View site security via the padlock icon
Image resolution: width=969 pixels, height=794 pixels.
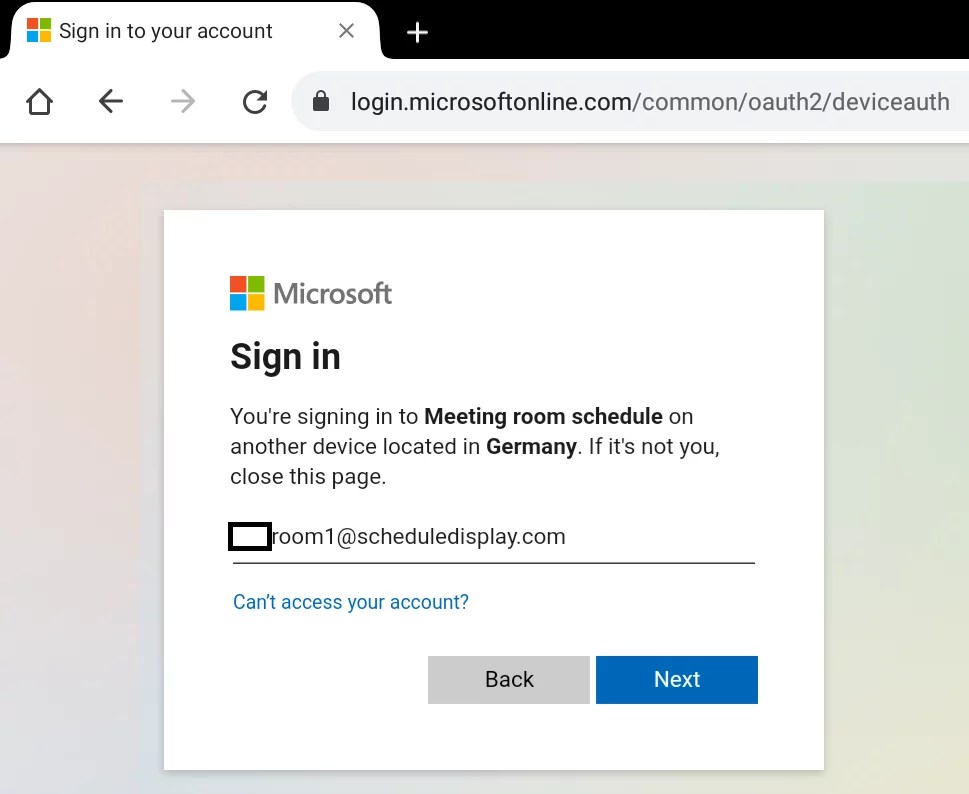(320, 101)
